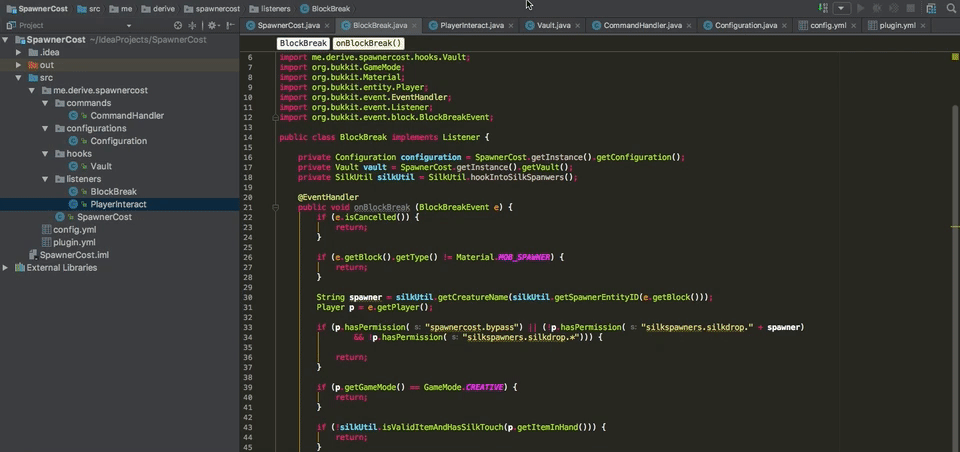
Task: Click the Stop square icon
Action: pyautogui.click(x=911, y=9)
